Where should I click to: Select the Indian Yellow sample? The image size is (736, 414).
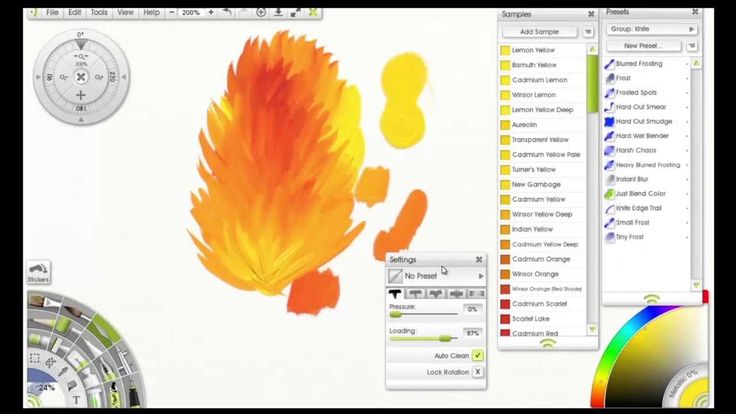543,230
